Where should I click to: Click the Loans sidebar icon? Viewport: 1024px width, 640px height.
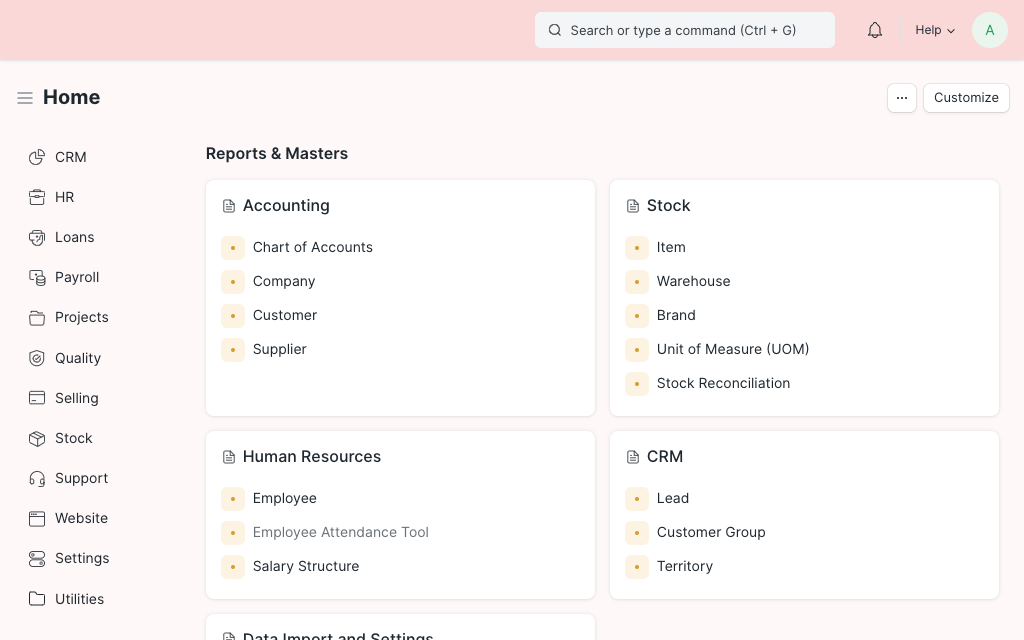click(37, 238)
